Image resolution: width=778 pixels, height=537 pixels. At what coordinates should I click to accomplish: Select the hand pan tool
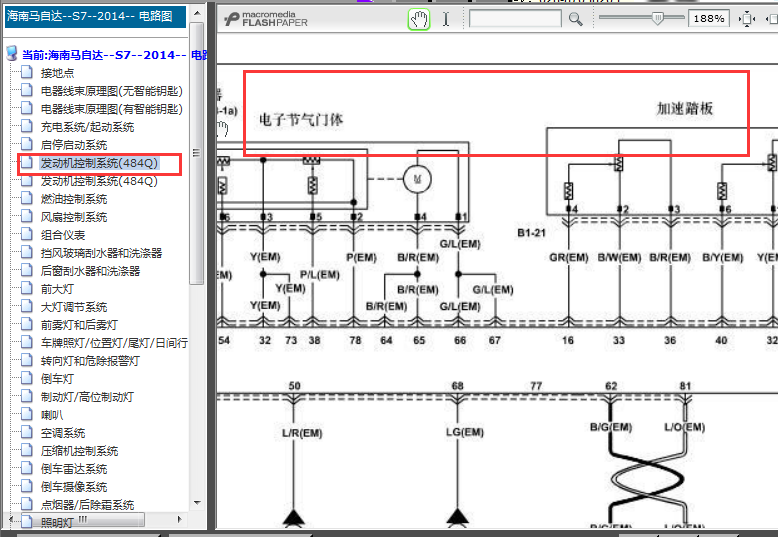(419, 19)
